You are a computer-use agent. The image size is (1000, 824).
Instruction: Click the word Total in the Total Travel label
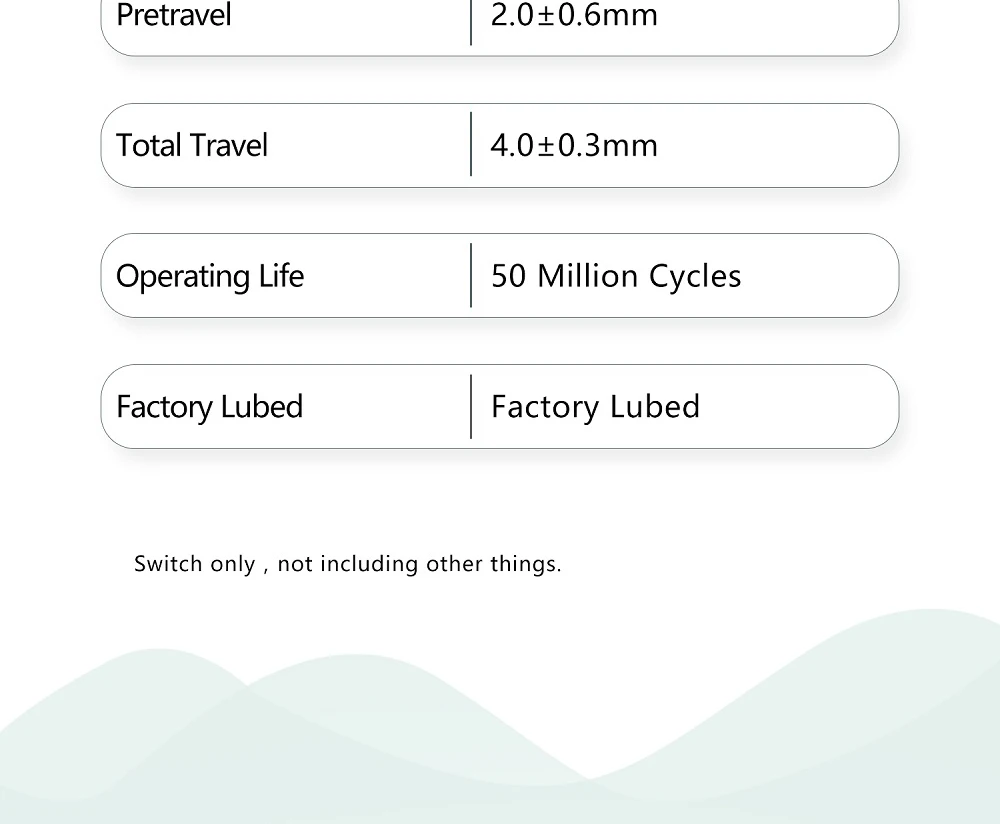(150, 146)
